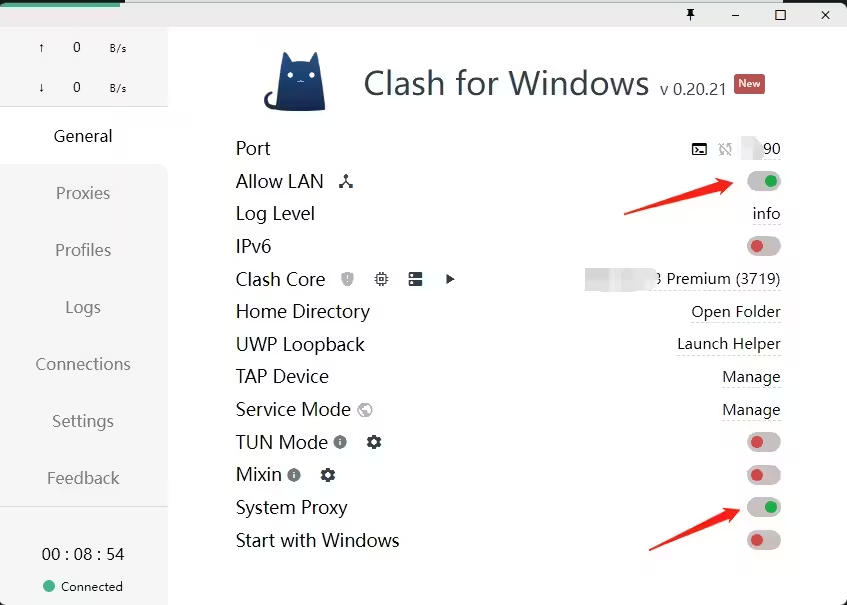Image resolution: width=847 pixels, height=605 pixels.
Task: Disable the Allow LAN toggle
Action: tap(764, 181)
